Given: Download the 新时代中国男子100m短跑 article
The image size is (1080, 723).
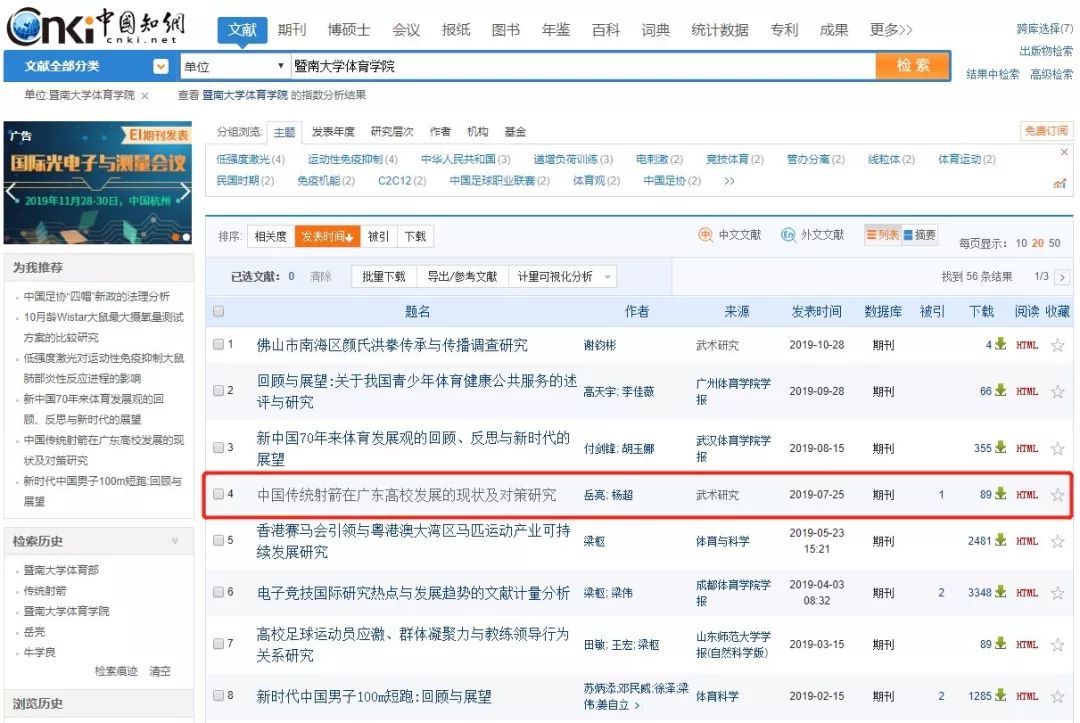Looking at the screenshot, I should [x=1000, y=695].
